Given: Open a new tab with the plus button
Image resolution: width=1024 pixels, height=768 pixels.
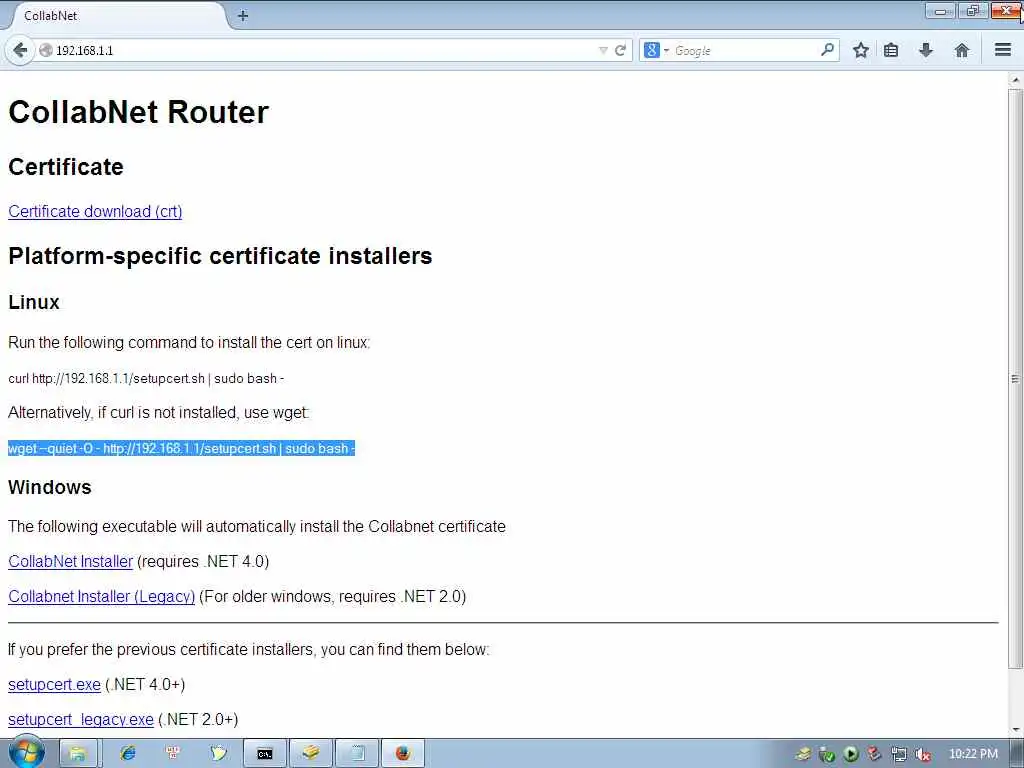Looking at the screenshot, I should pyautogui.click(x=243, y=16).
